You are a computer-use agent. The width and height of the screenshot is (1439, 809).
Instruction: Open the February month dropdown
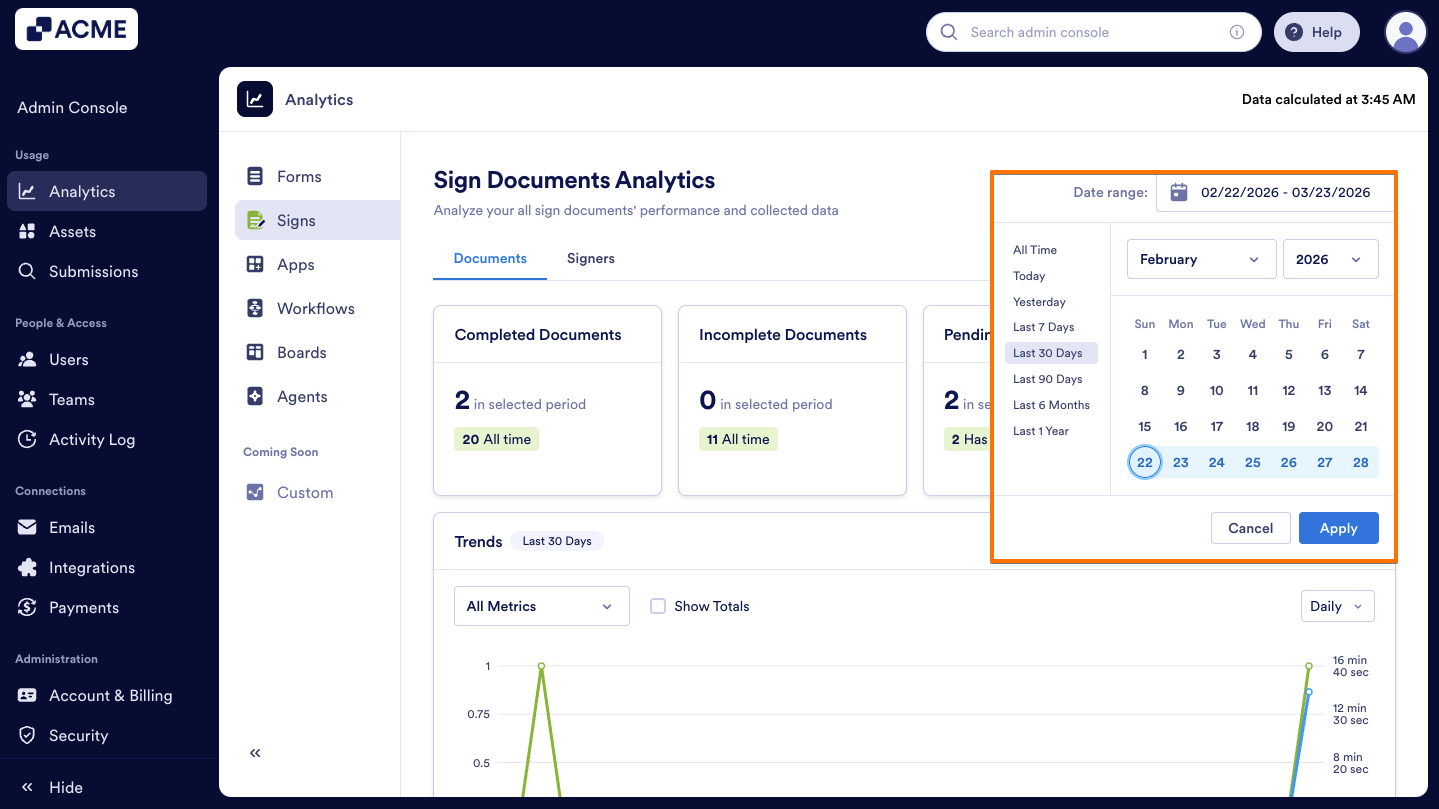[1200, 258]
